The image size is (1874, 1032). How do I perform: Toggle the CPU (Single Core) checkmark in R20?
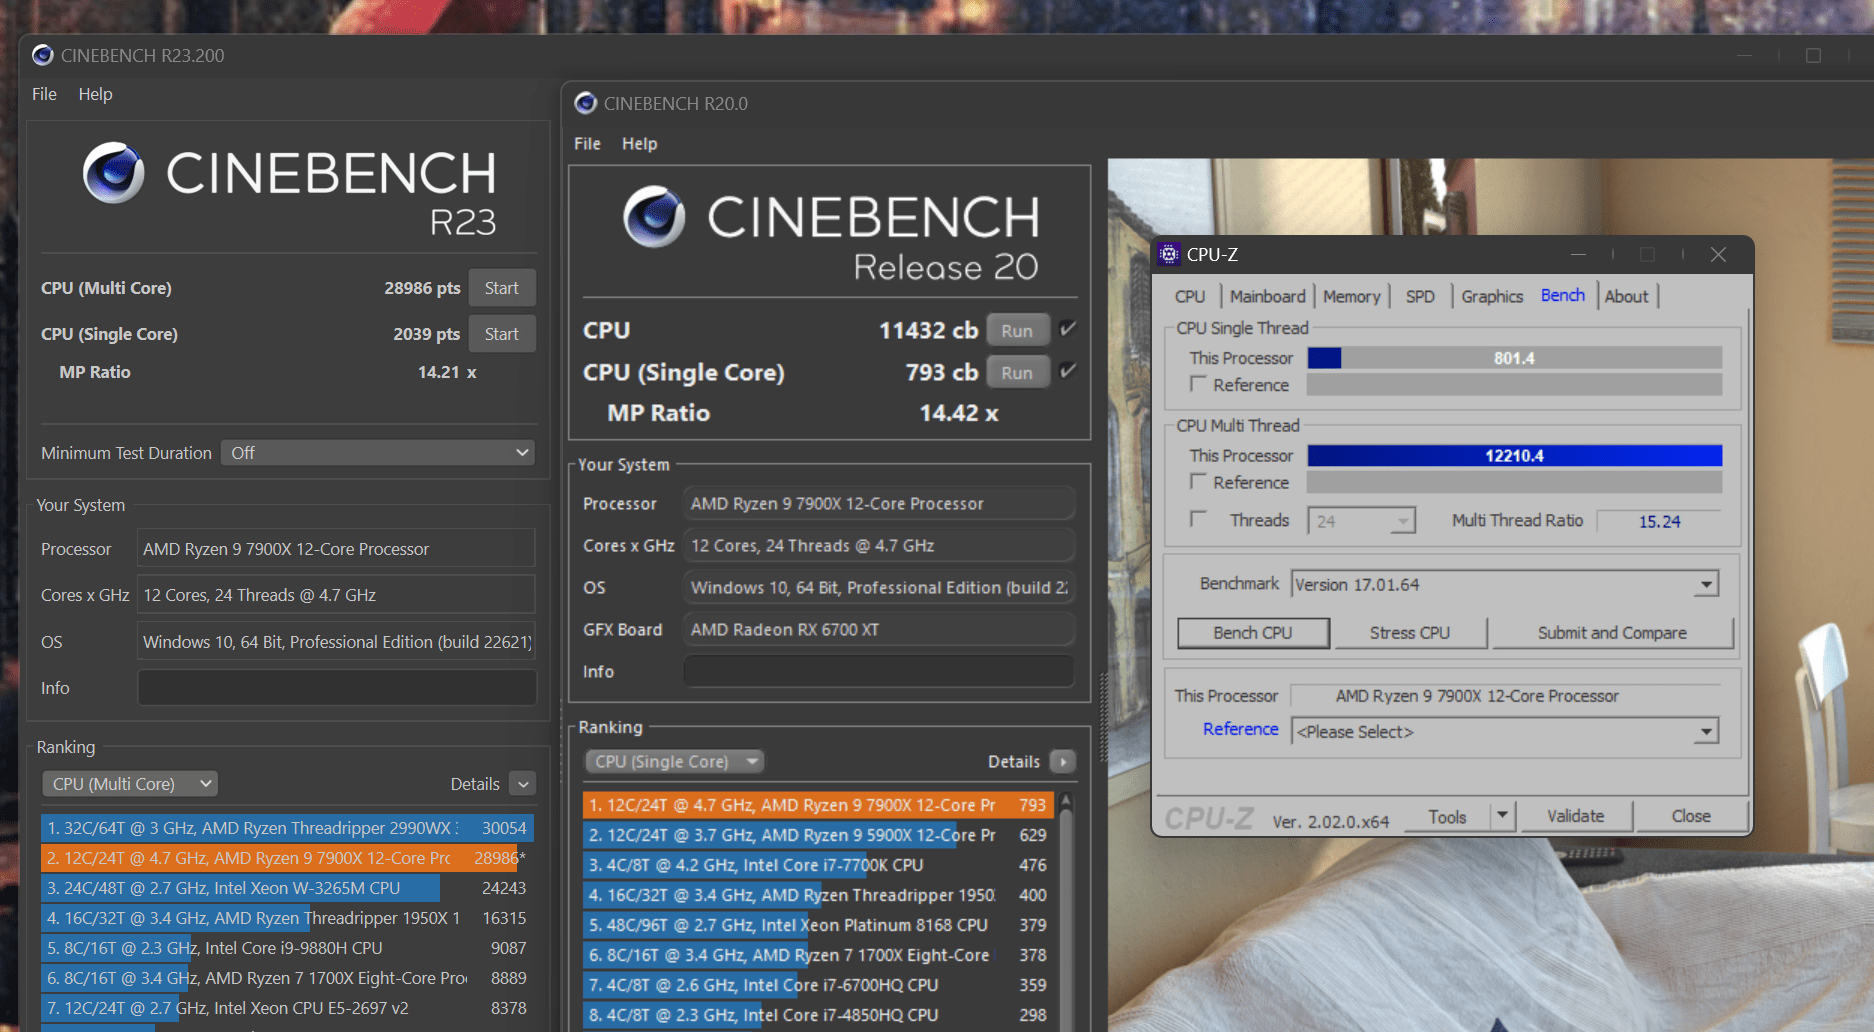pos(1068,371)
